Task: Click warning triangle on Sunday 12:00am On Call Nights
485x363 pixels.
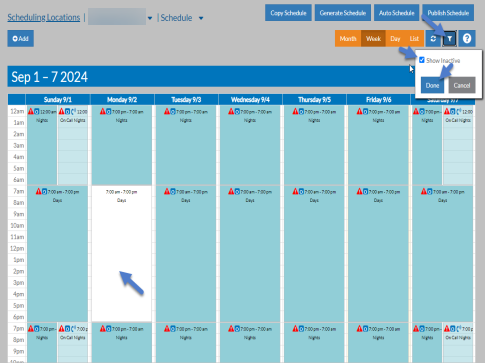Action: [61, 111]
